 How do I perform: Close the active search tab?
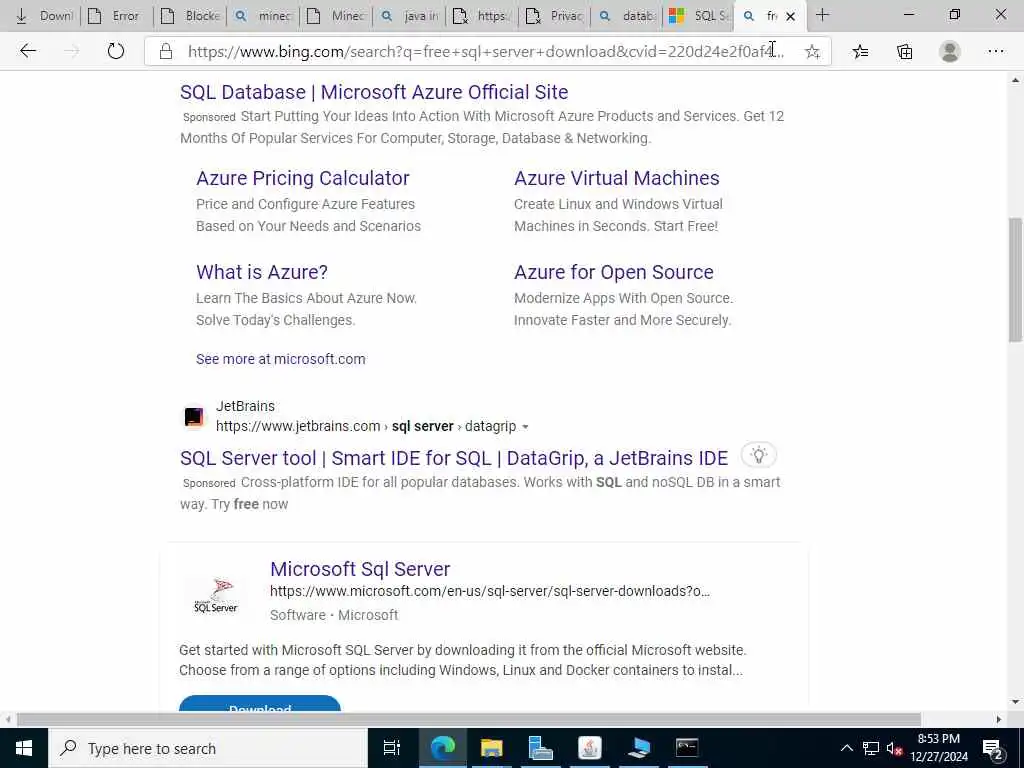click(x=790, y=16)
